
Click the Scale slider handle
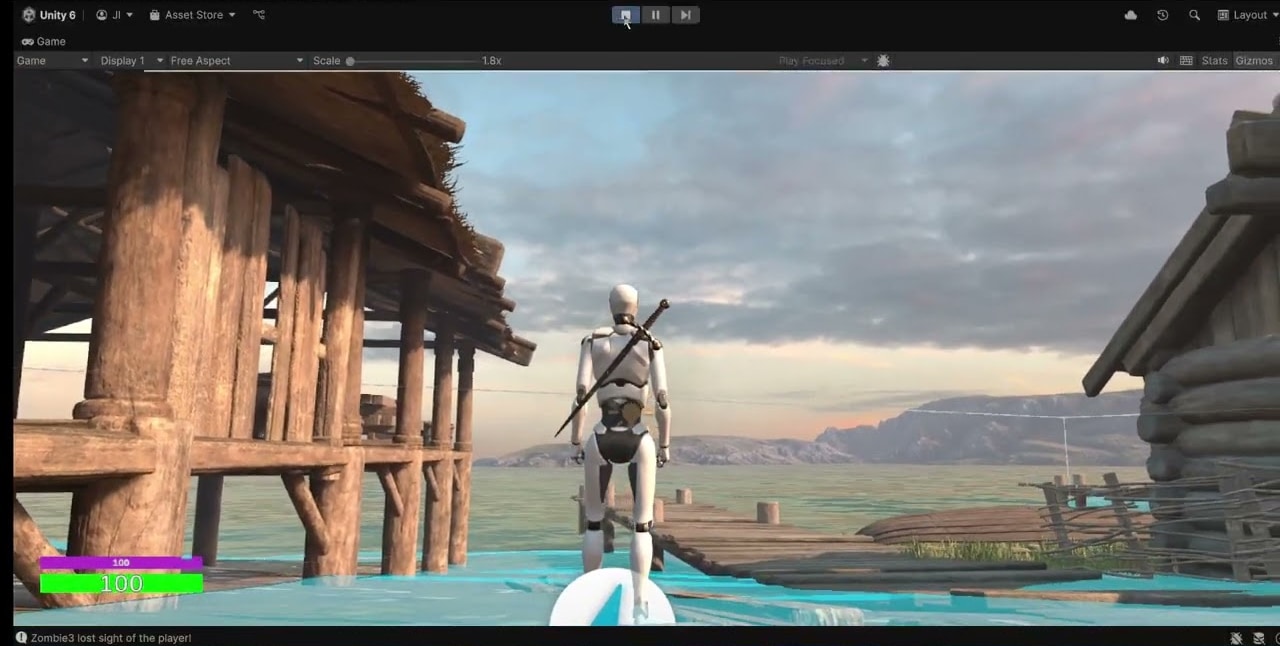click(x=350, y=61)
